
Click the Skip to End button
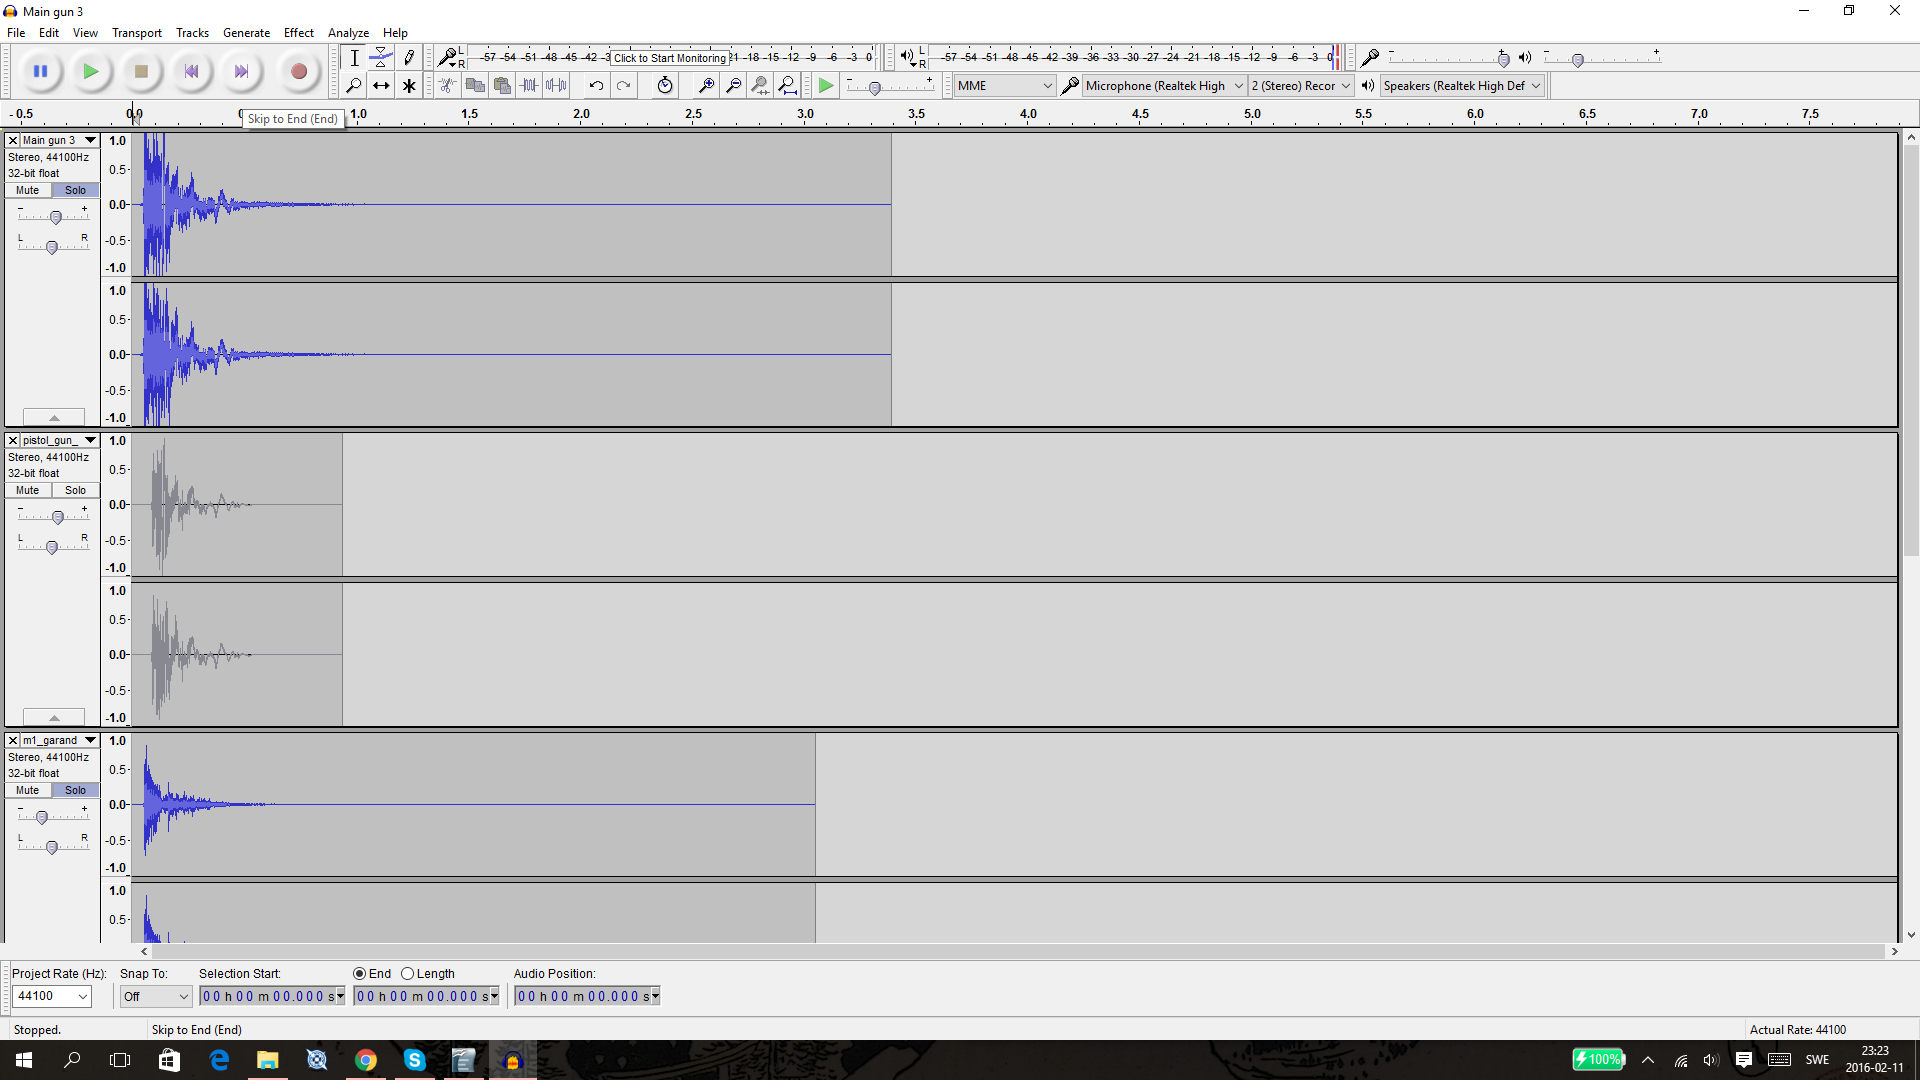(x=241, y=72)
